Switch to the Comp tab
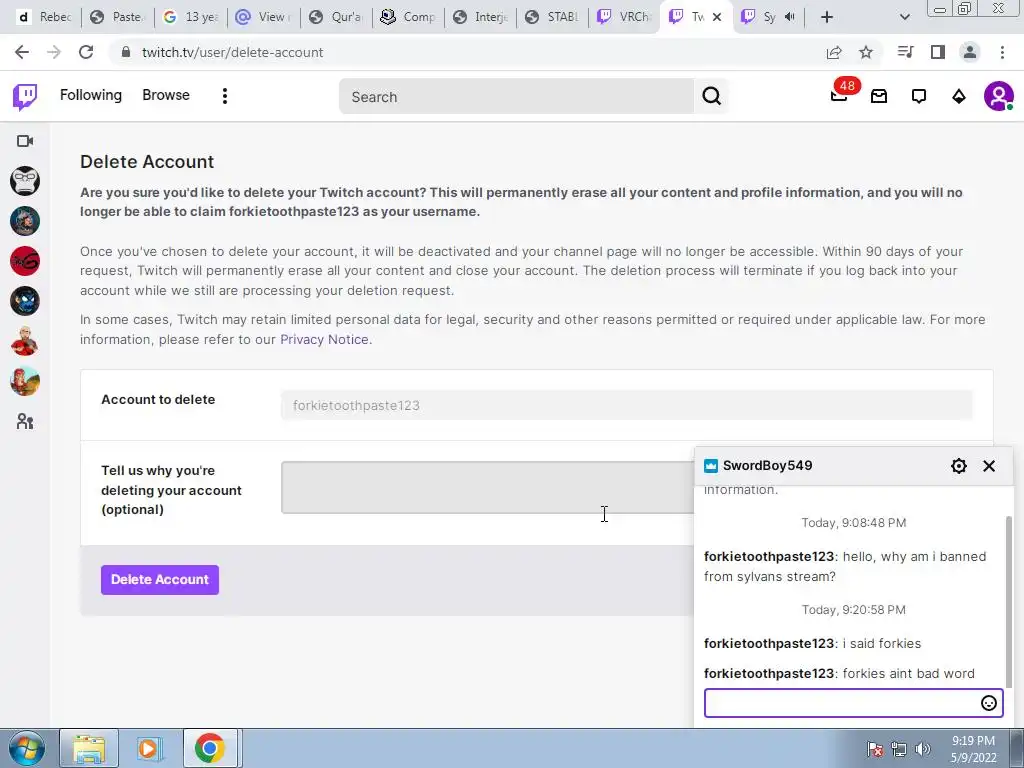 click(409, 17)
